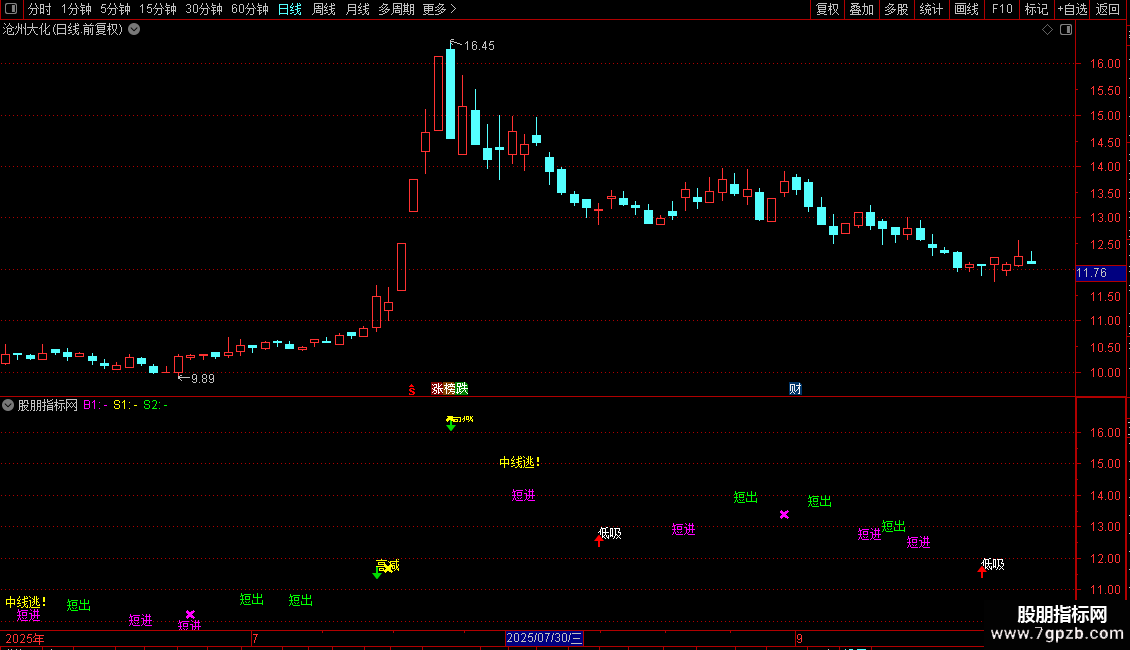
Task: Click the 返回 back button
Action: pyautogui.click(x=1108, y=9)
